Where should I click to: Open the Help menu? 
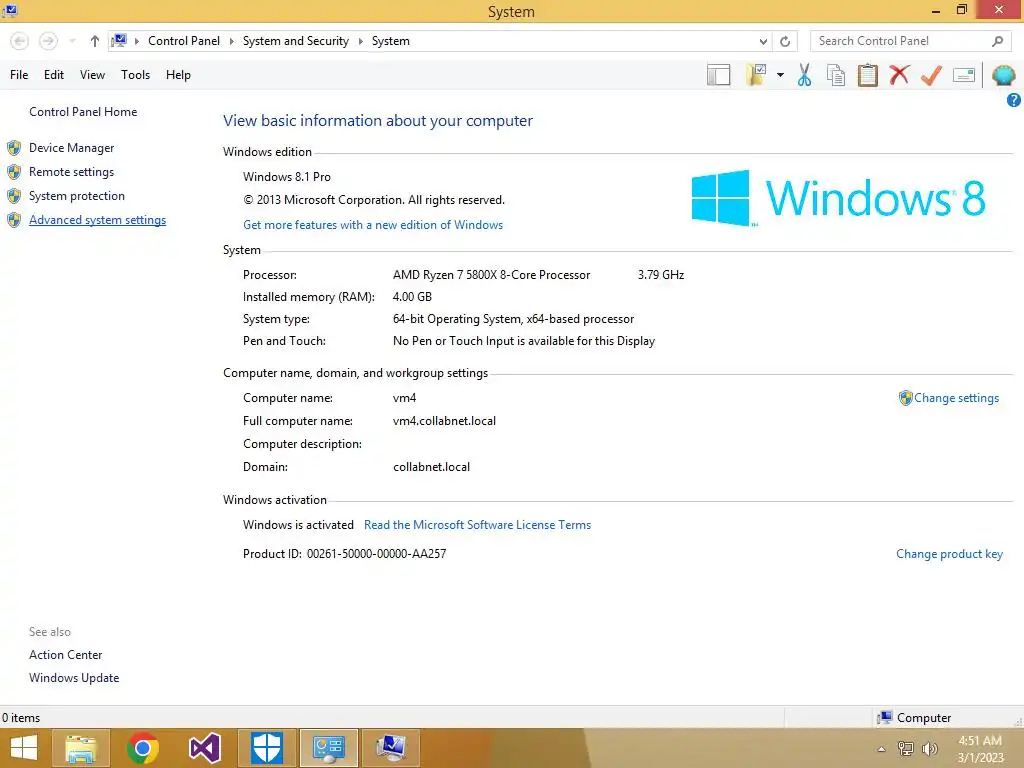pos(178,74)
